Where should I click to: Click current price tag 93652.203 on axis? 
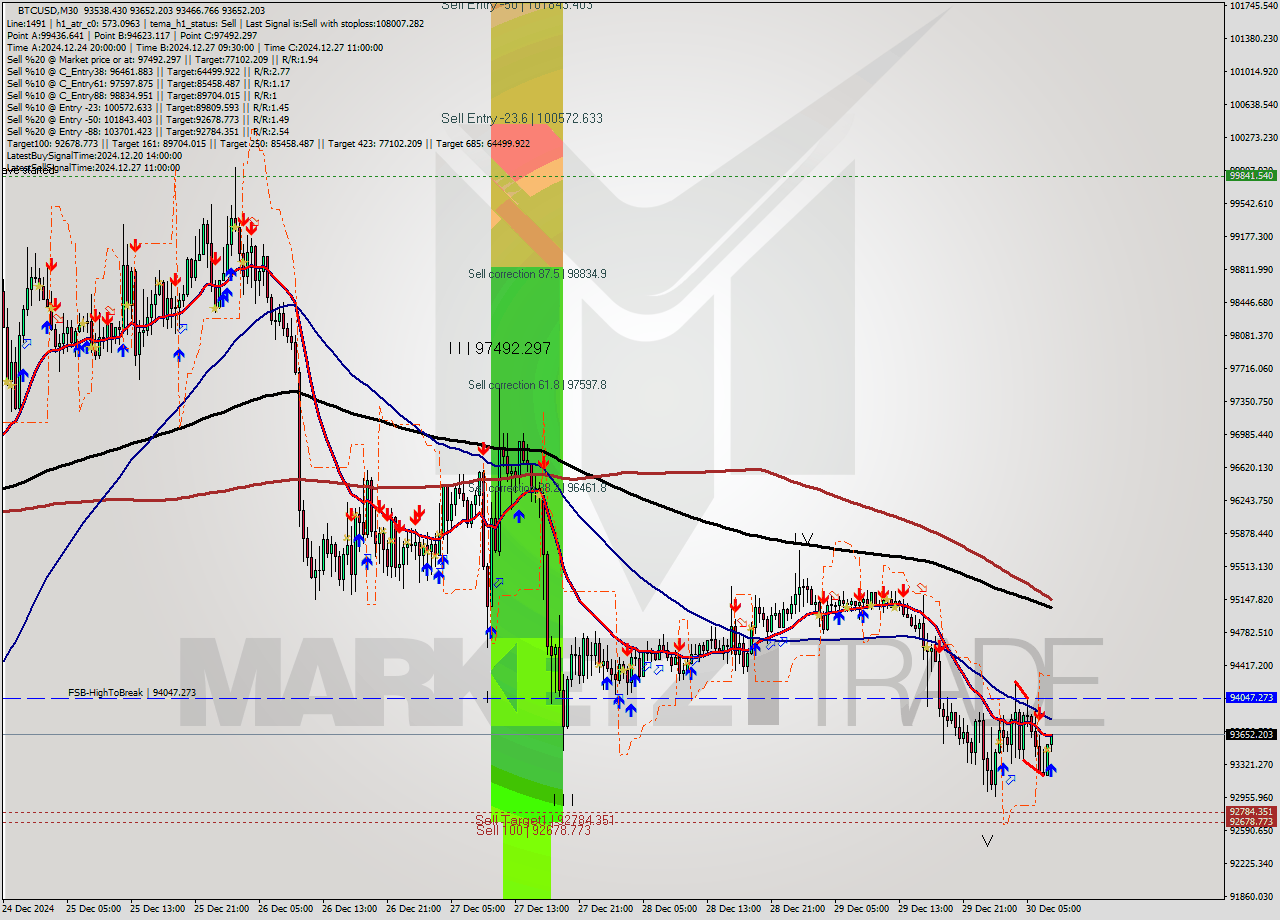tap(1251, 734)
